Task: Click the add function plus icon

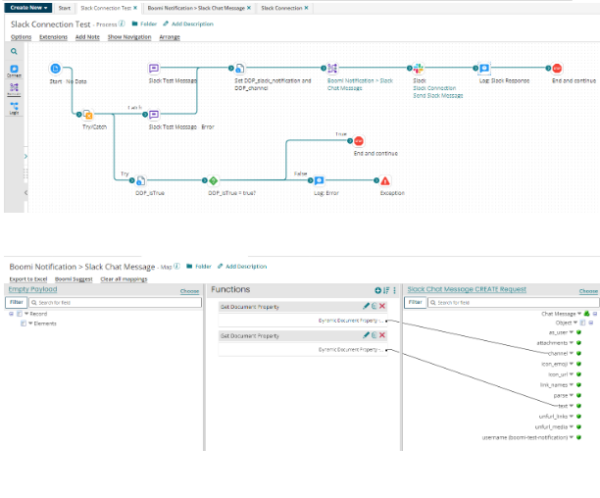Action: 378,290
